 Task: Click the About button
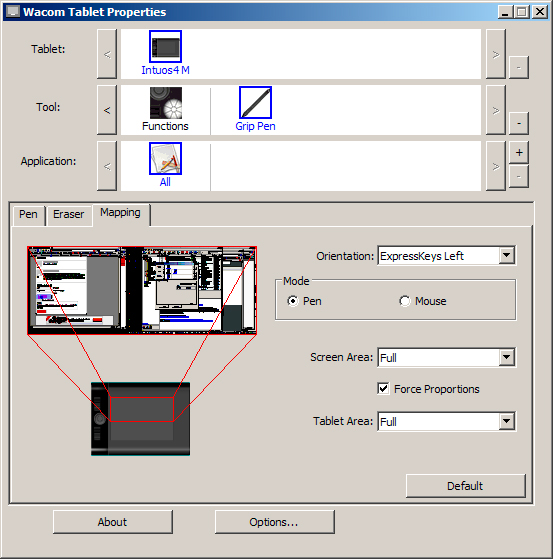click(x=113, y=522)
